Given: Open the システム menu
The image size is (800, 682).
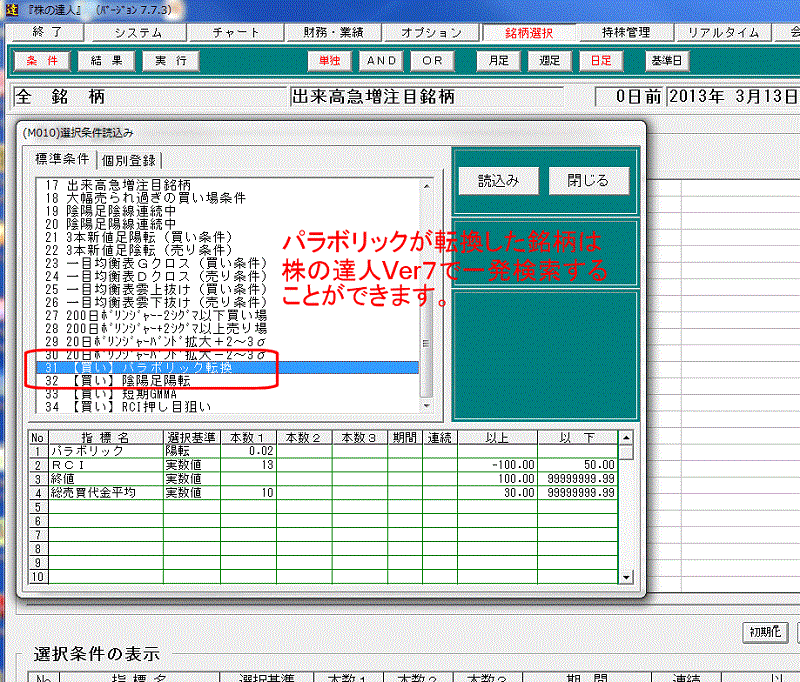Looking at the screenshot, I should [x=138, y=33].
